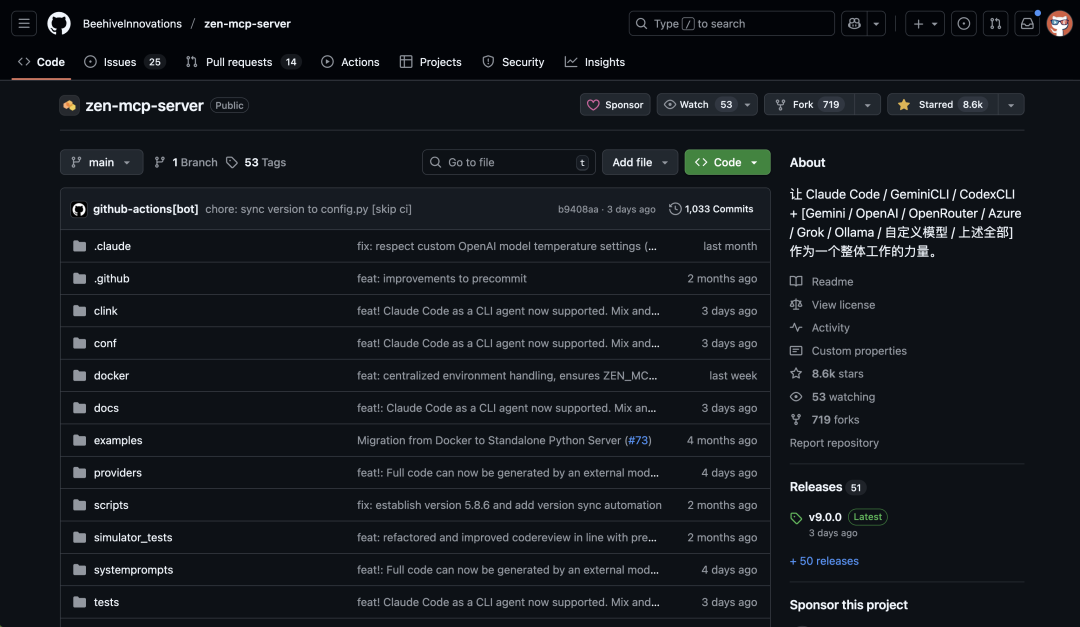Expand the green Code dropdown

pyautogui.click(x=727, y=162)
